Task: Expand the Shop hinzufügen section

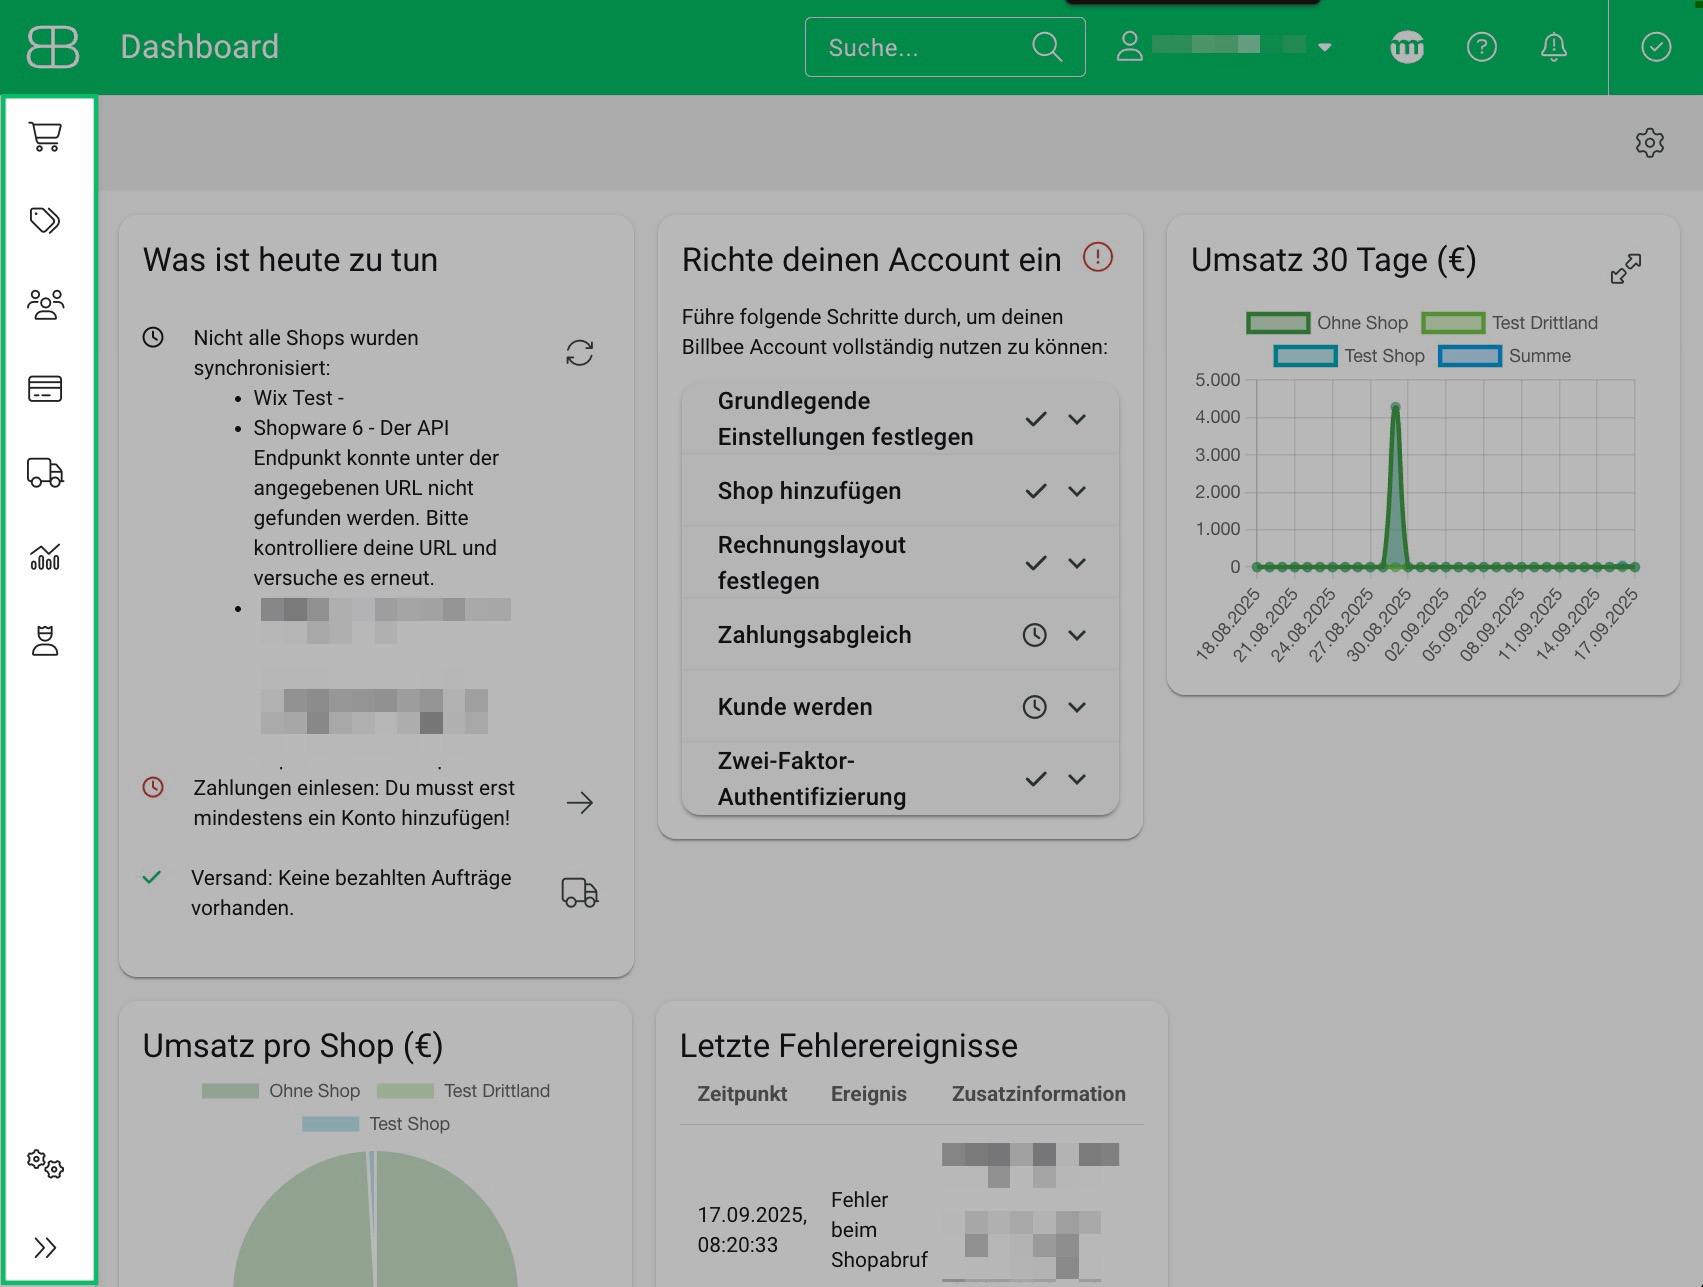Action: coord(1077,491)
